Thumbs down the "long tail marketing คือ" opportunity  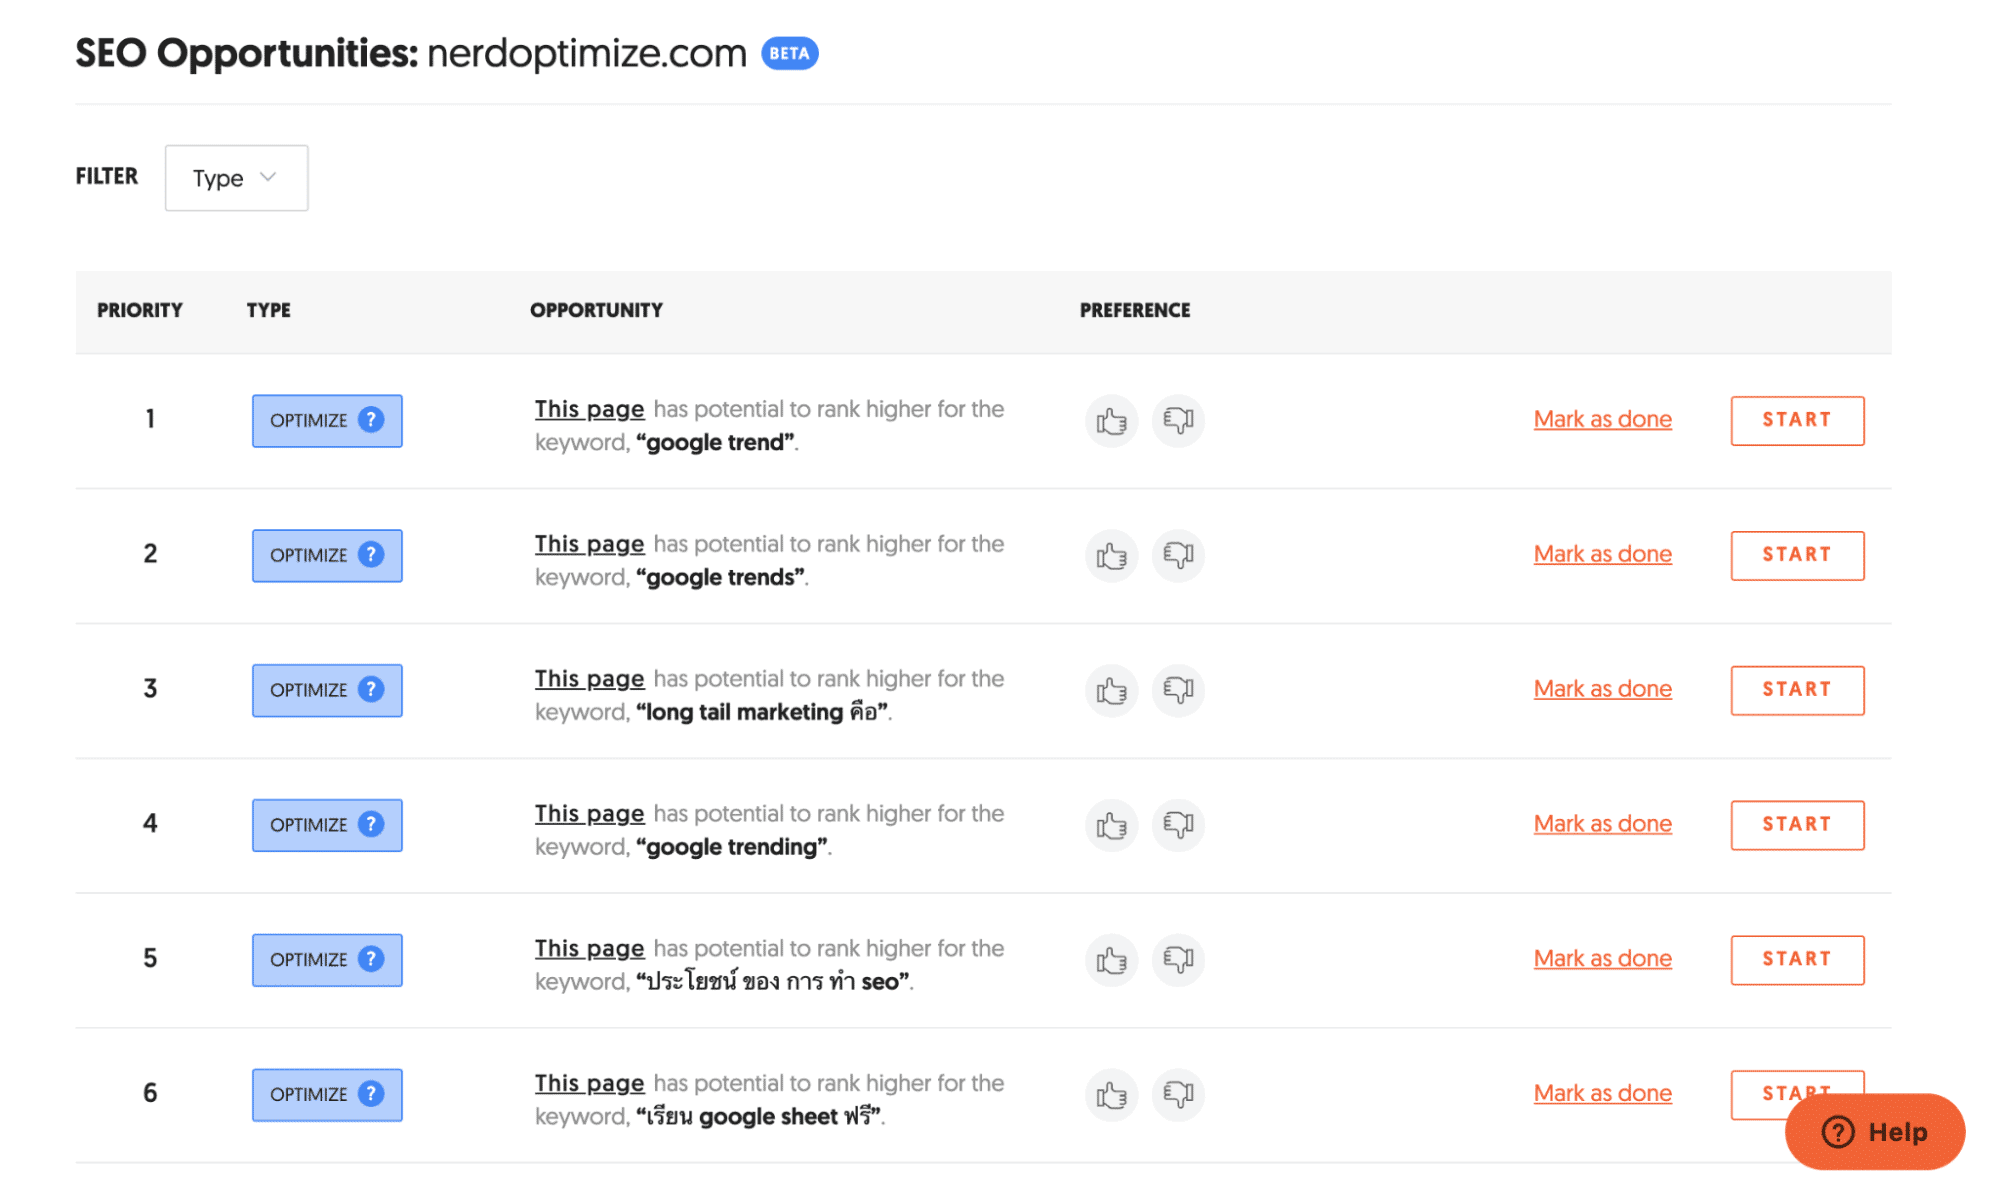(1178, 690)
